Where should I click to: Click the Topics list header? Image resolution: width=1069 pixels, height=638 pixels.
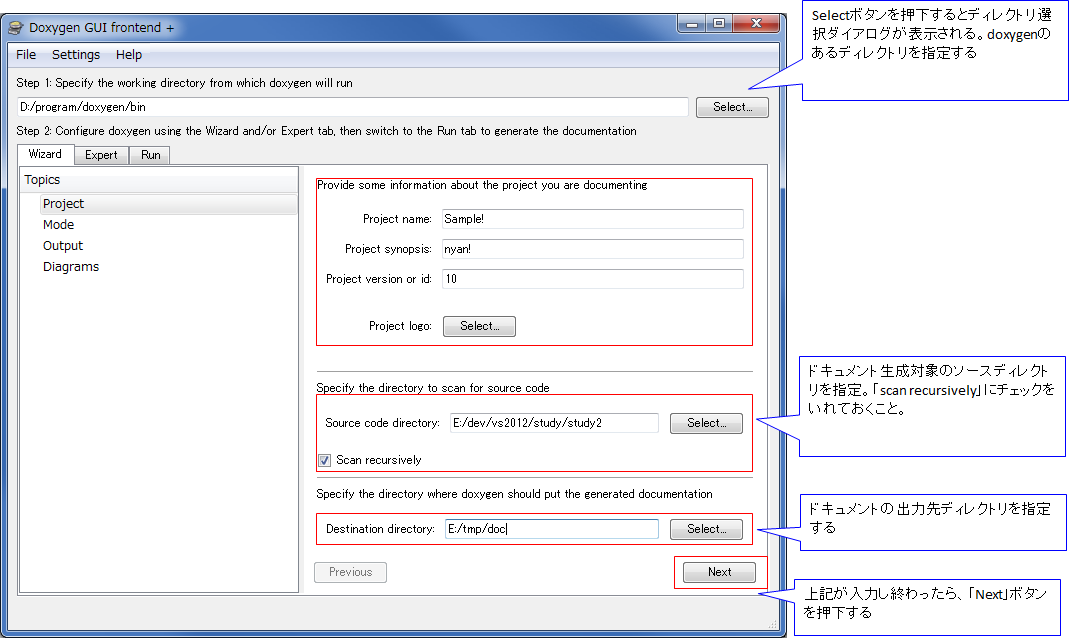coord(159,180)
